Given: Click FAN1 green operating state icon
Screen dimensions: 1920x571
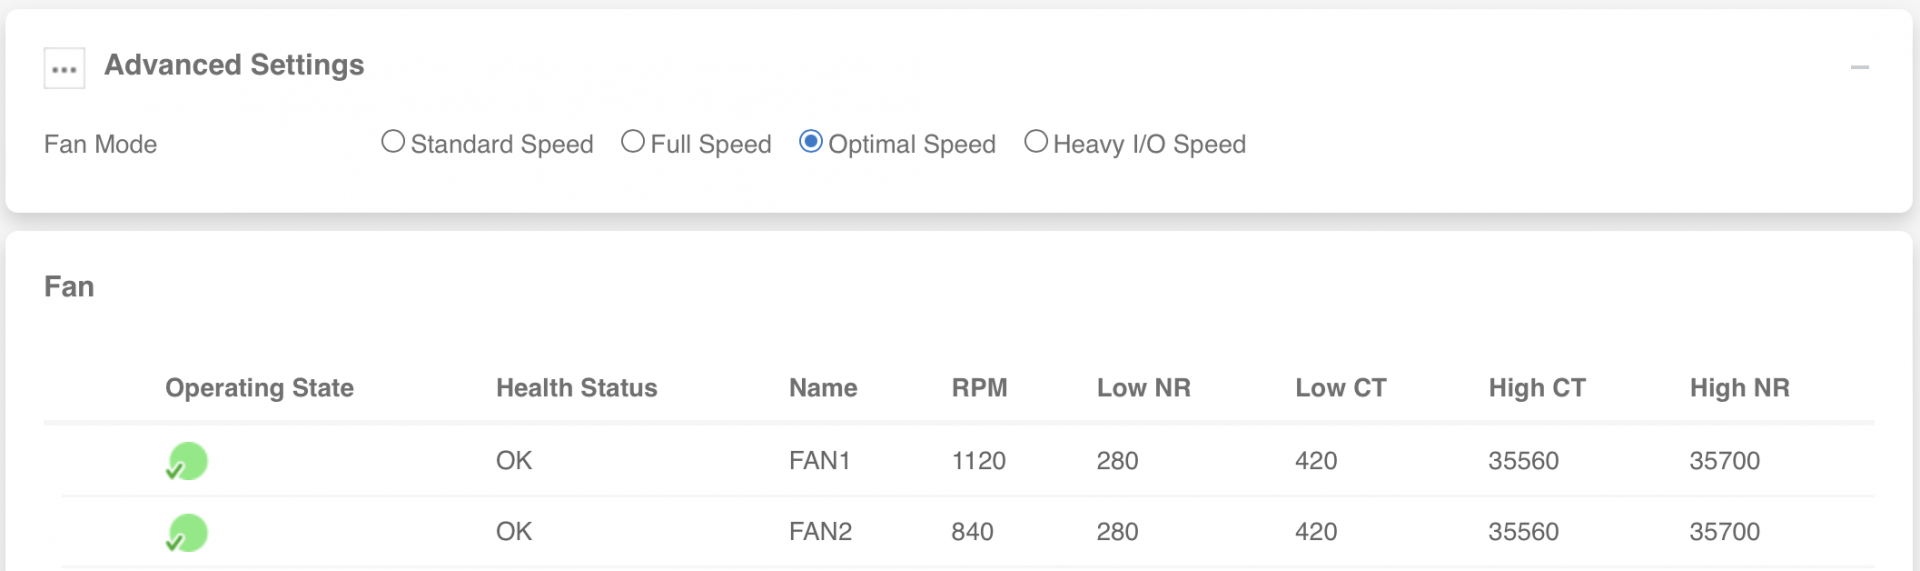Looking at the screenshot, I should [x=187, y=461].
